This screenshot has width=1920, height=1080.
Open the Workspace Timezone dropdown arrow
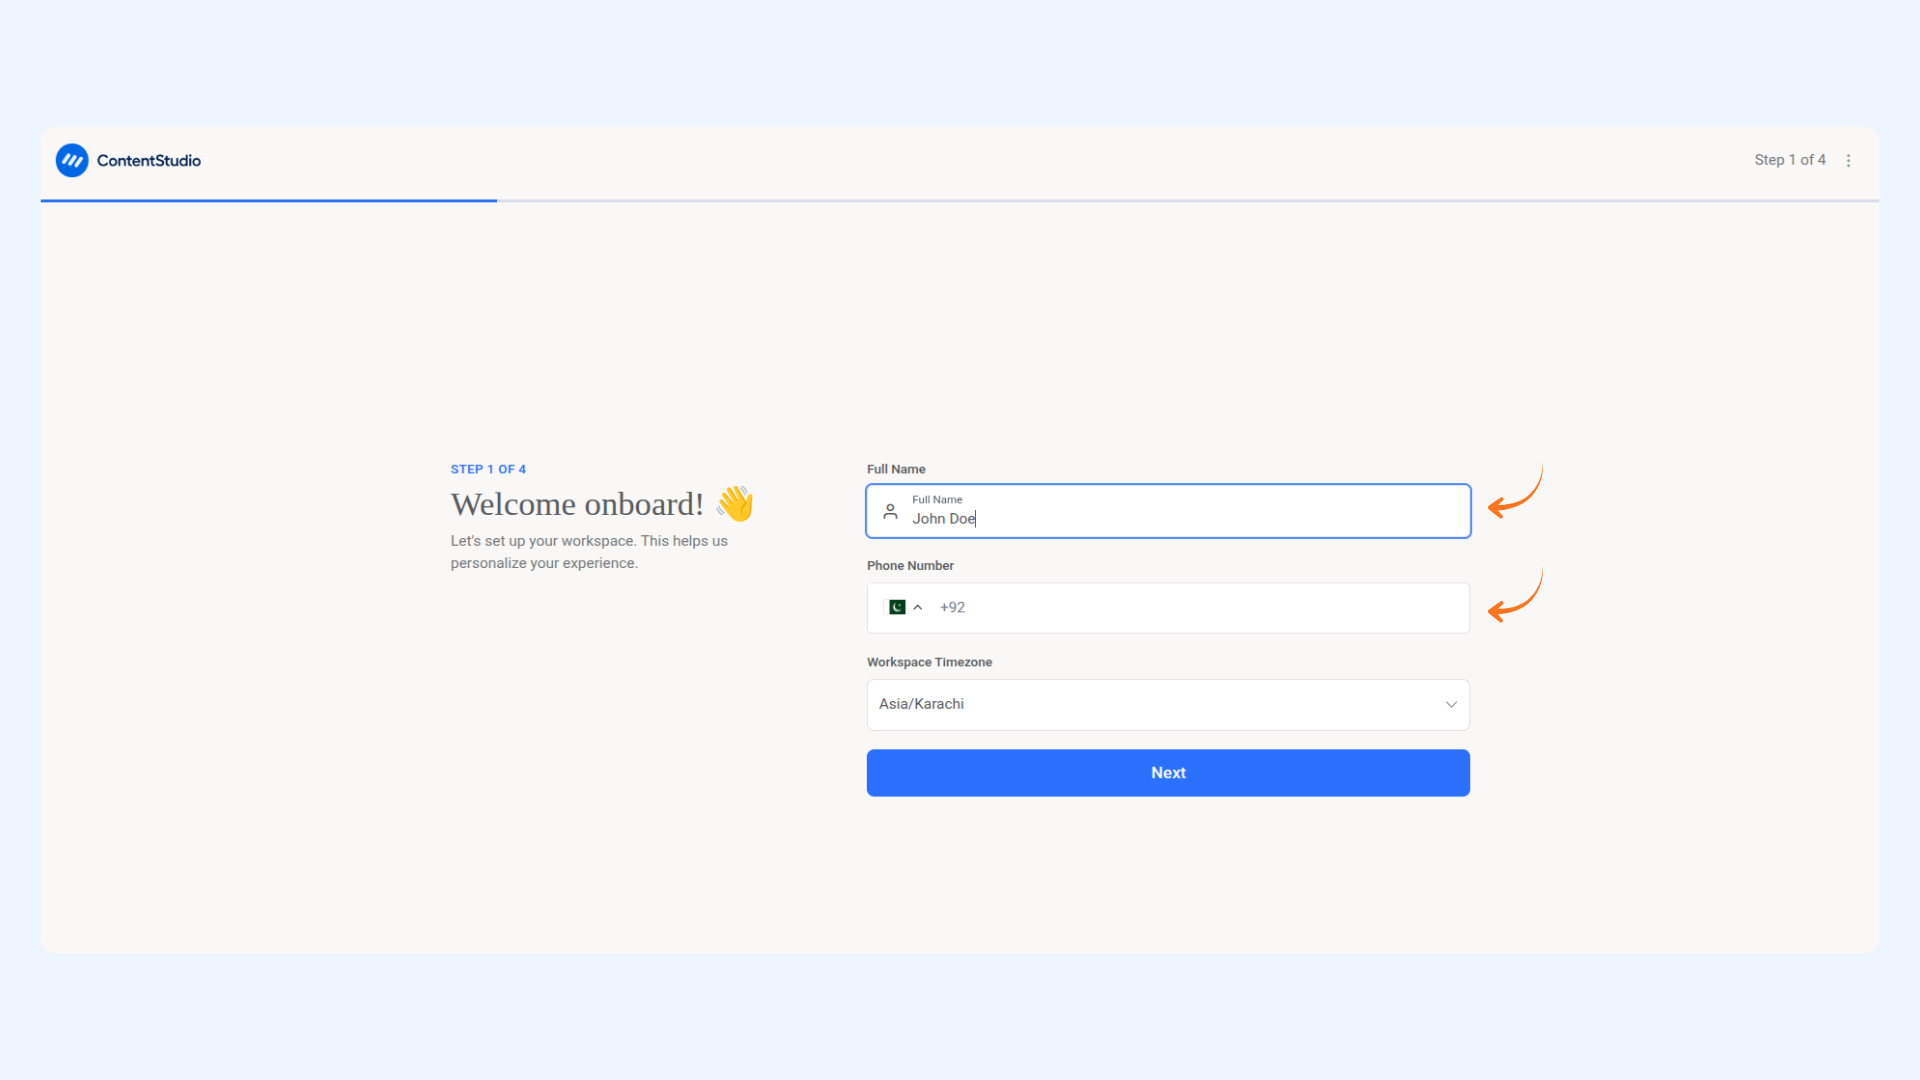[1451, 704]
